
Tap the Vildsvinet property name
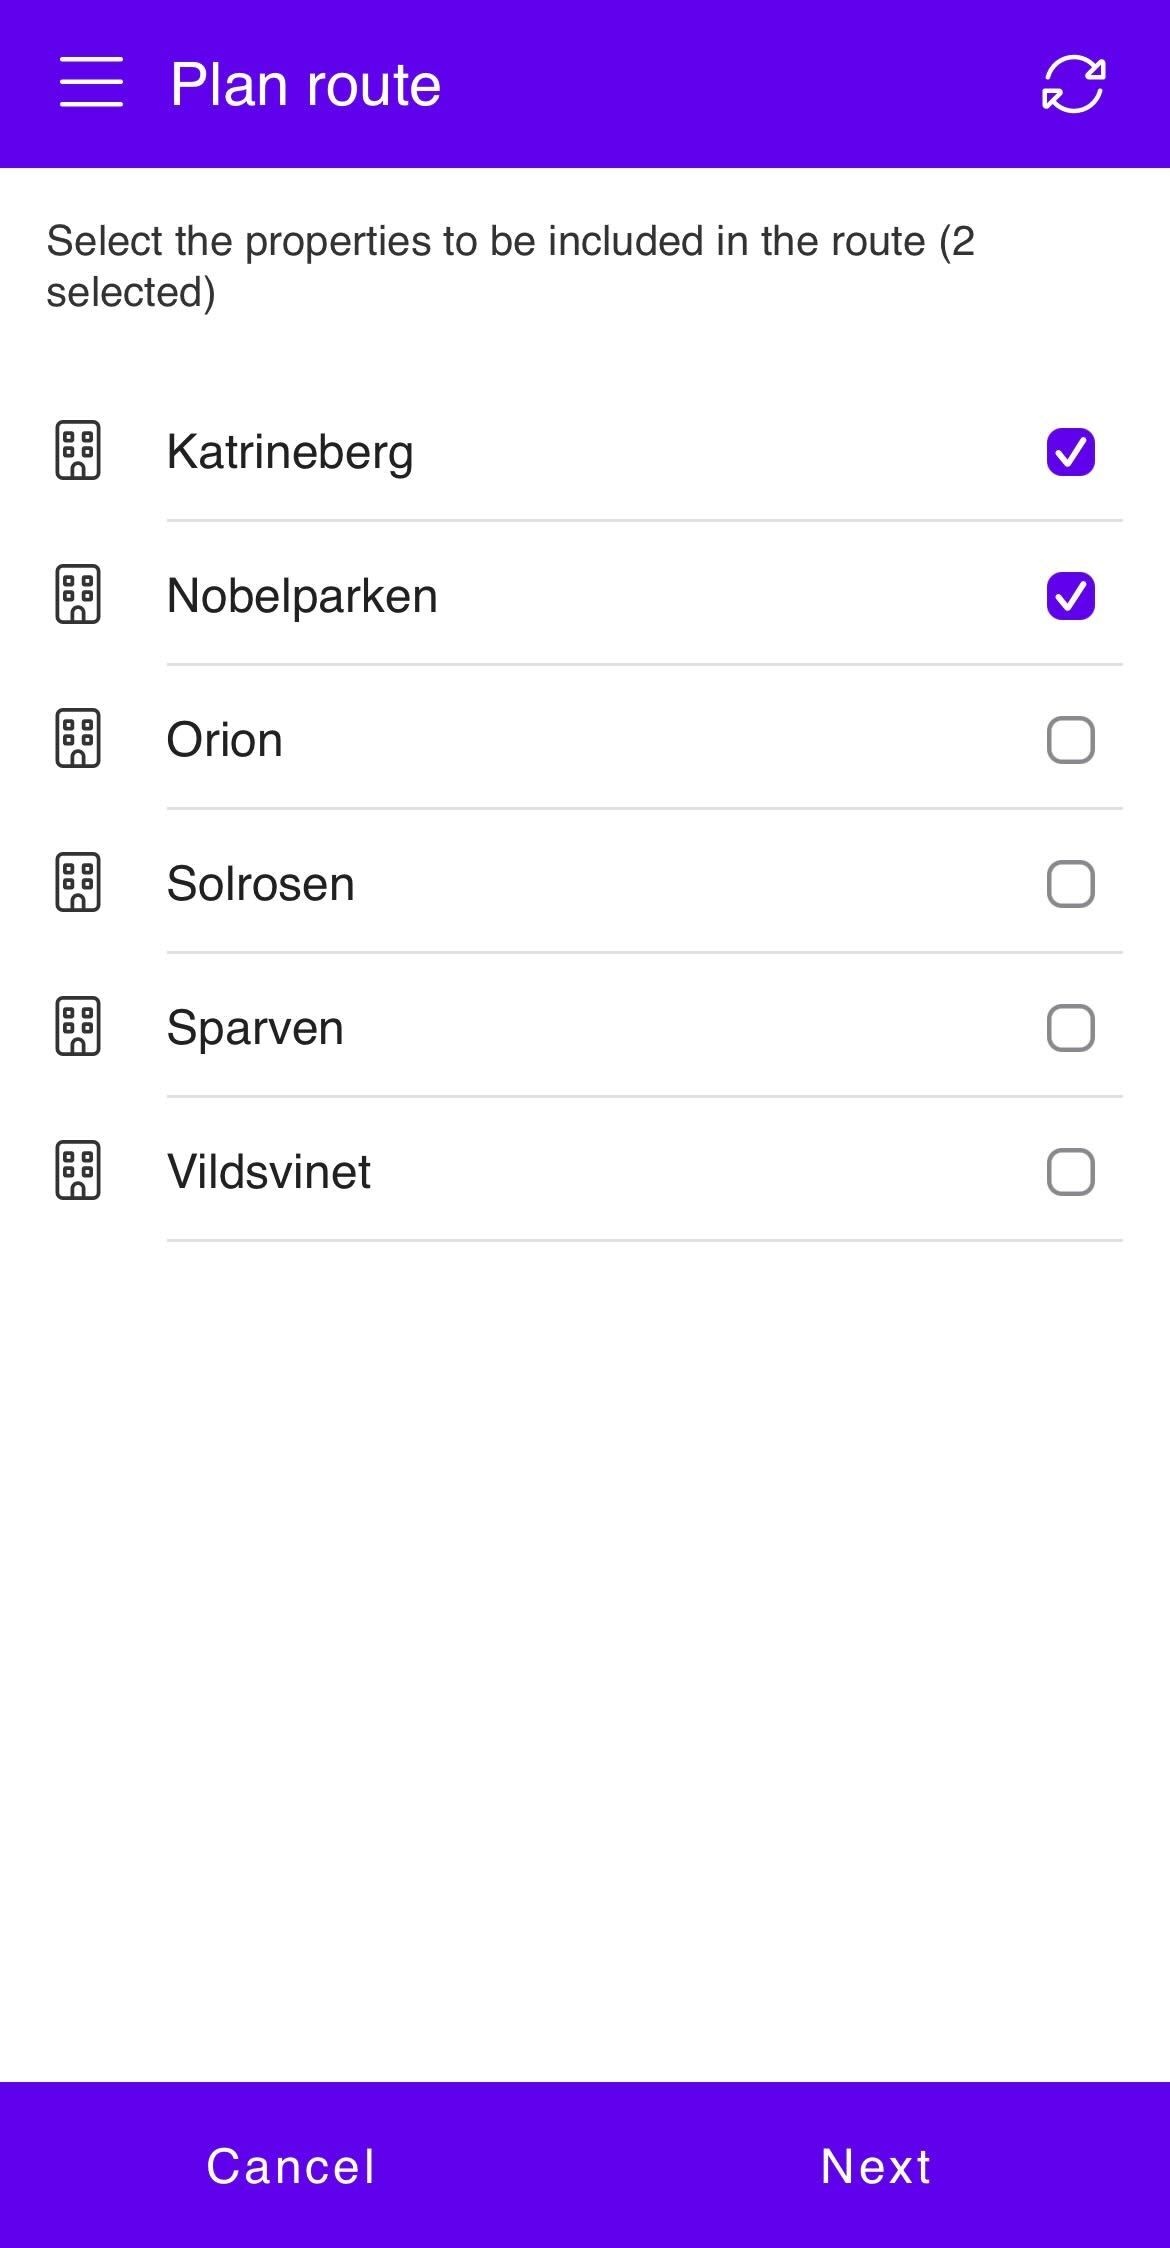coord(269,1172)
